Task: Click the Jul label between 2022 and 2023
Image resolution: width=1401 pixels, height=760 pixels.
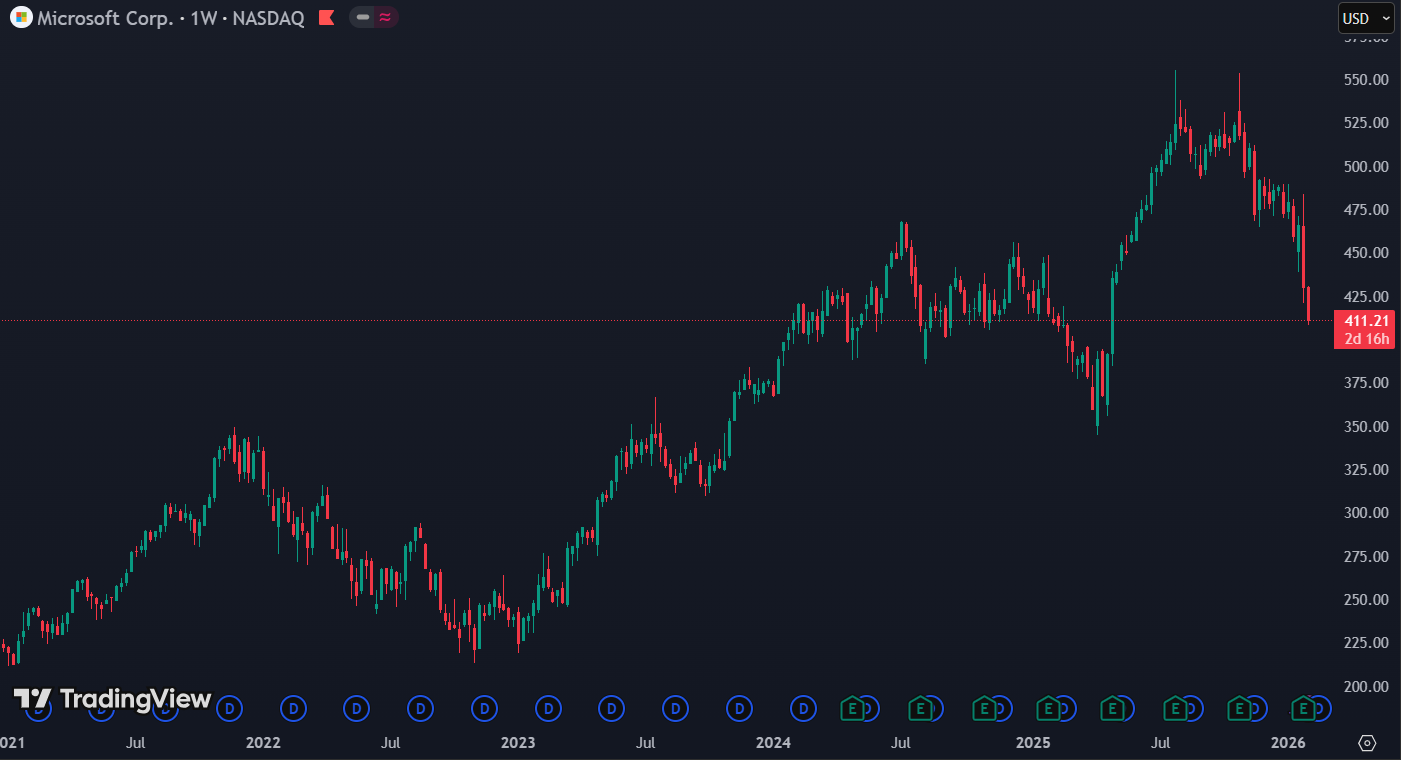Action: (x=391, y=743)
